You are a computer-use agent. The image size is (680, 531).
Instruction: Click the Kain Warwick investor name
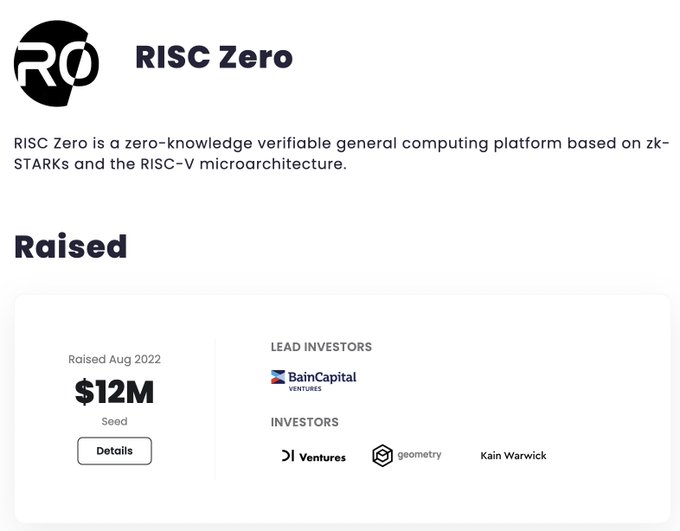[x=513, y=456]
